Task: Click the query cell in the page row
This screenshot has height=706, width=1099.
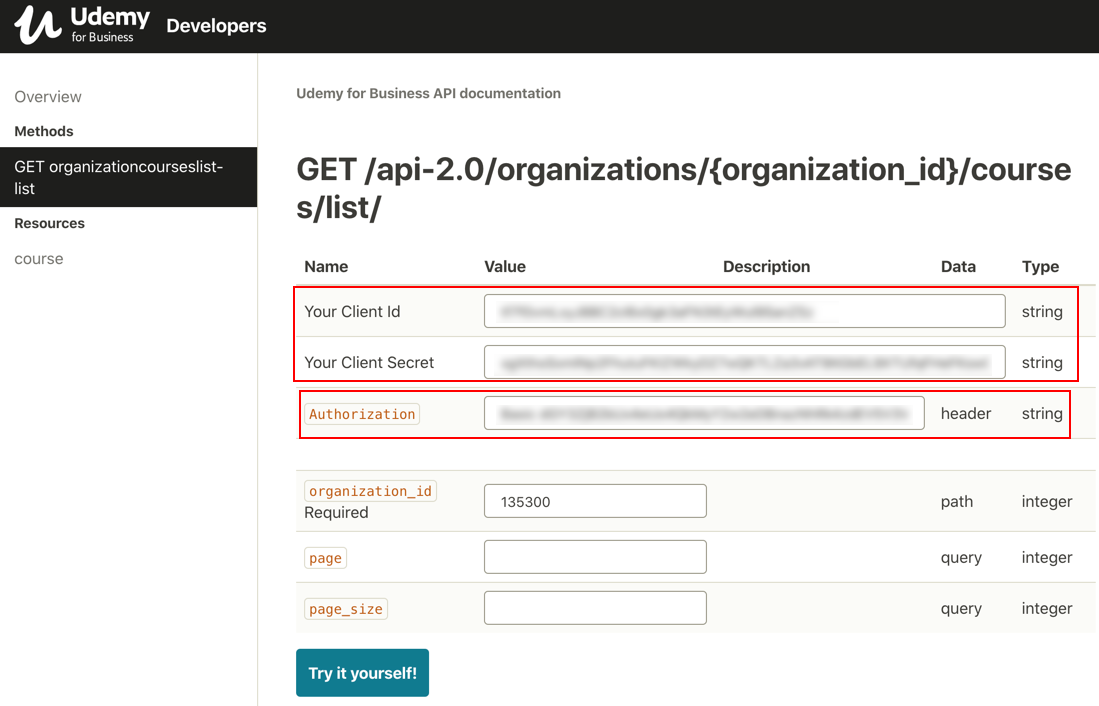Action: [x=961, y=557]
